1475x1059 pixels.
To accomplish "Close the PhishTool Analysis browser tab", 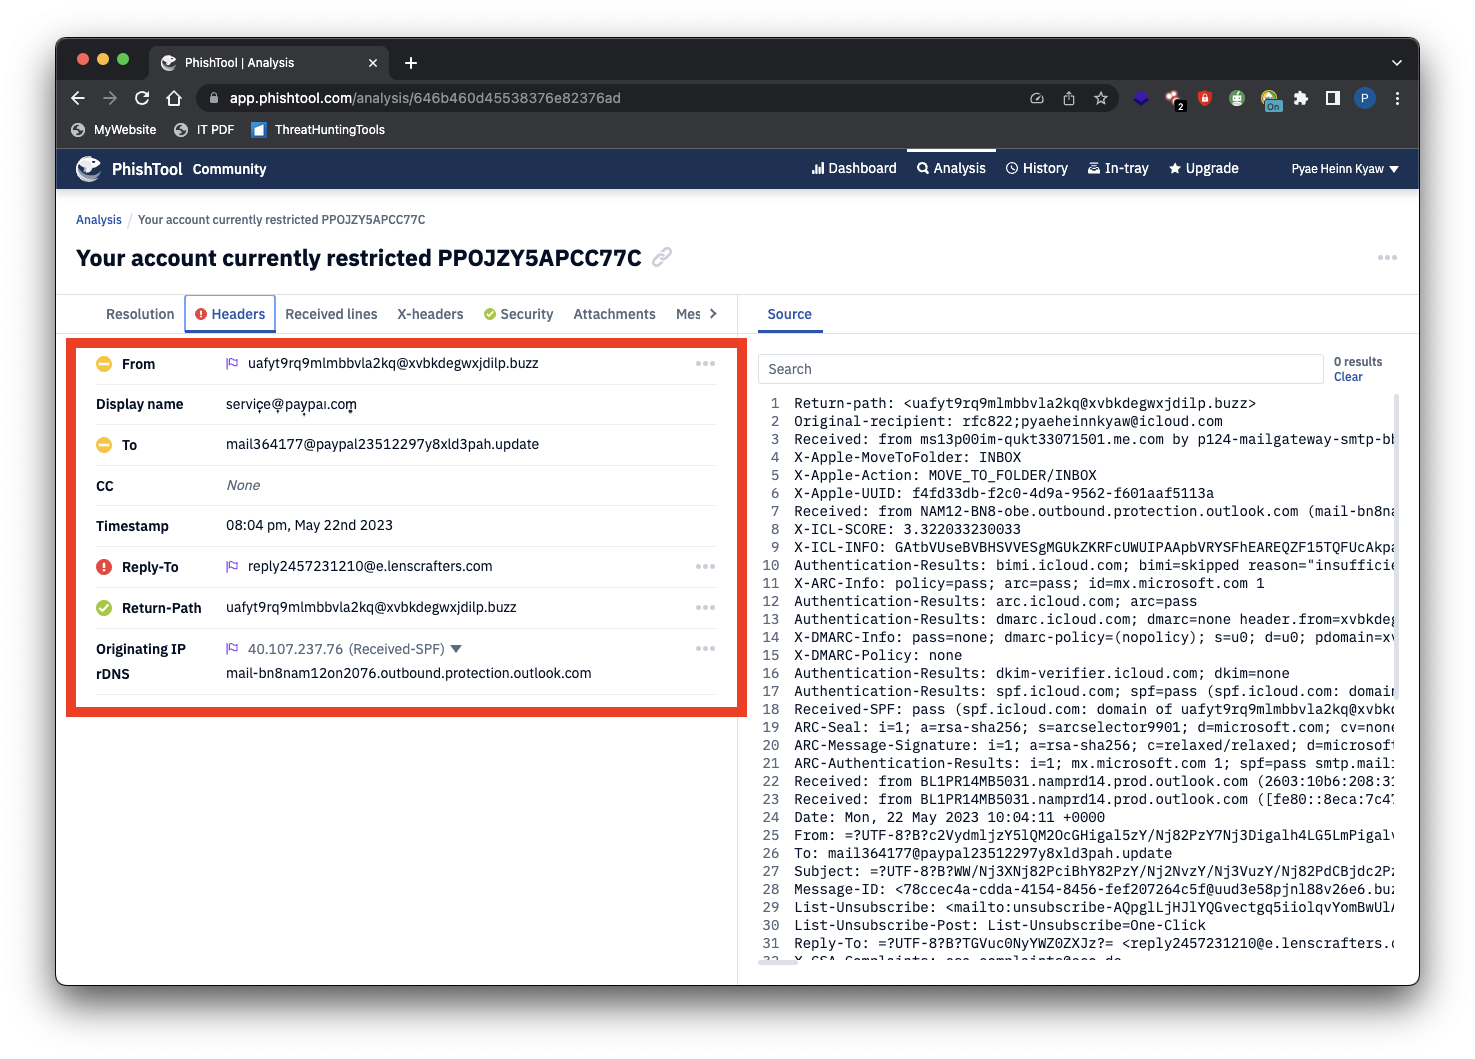I will pos(373,63).
